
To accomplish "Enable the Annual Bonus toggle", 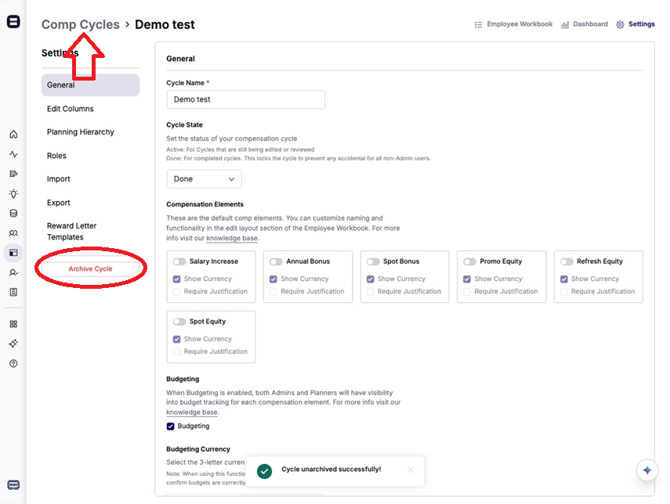I will click(276, 262).
